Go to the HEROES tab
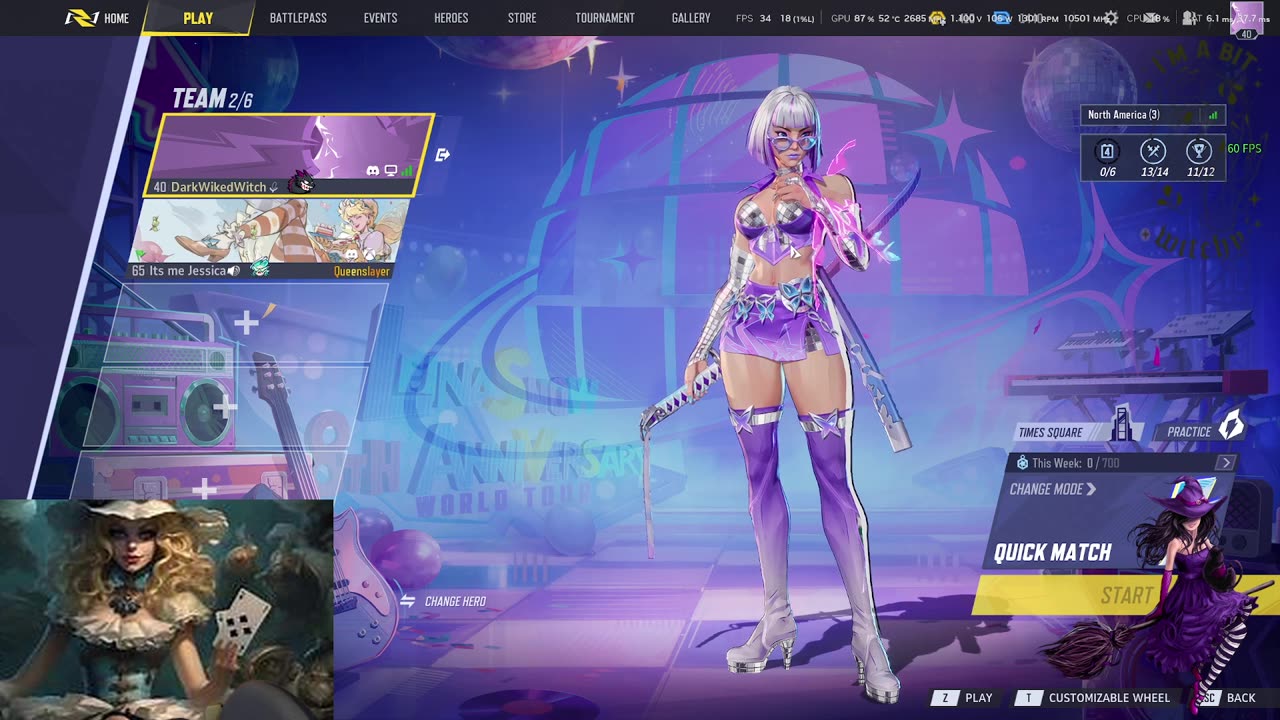This screenshot has height=720, width=1280. pos(451,18)
